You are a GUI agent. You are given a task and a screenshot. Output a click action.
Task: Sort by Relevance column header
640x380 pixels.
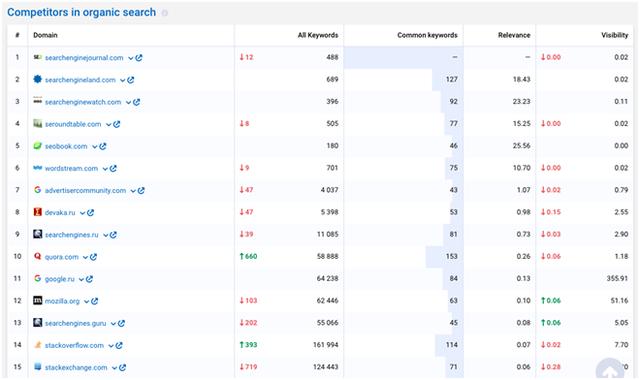point(514,35)
